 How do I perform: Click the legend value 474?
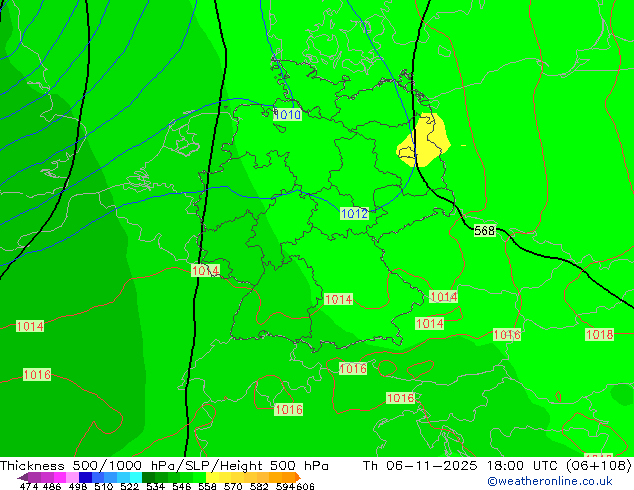(x=29, y=486)
